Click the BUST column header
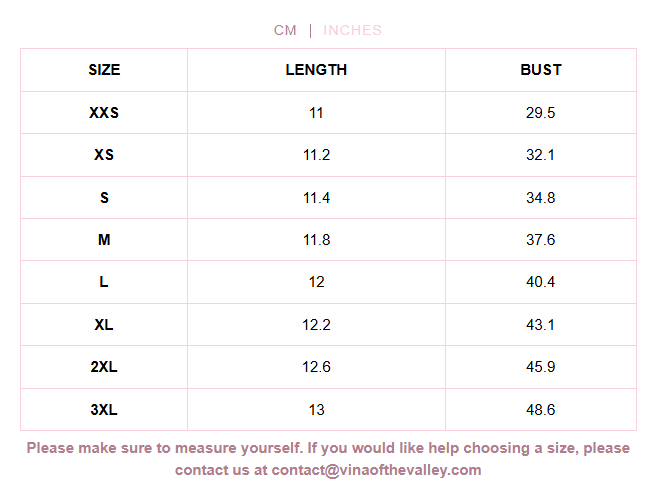Screen dimensions: 658x492 pyautogui.click(x=541, y=70)
